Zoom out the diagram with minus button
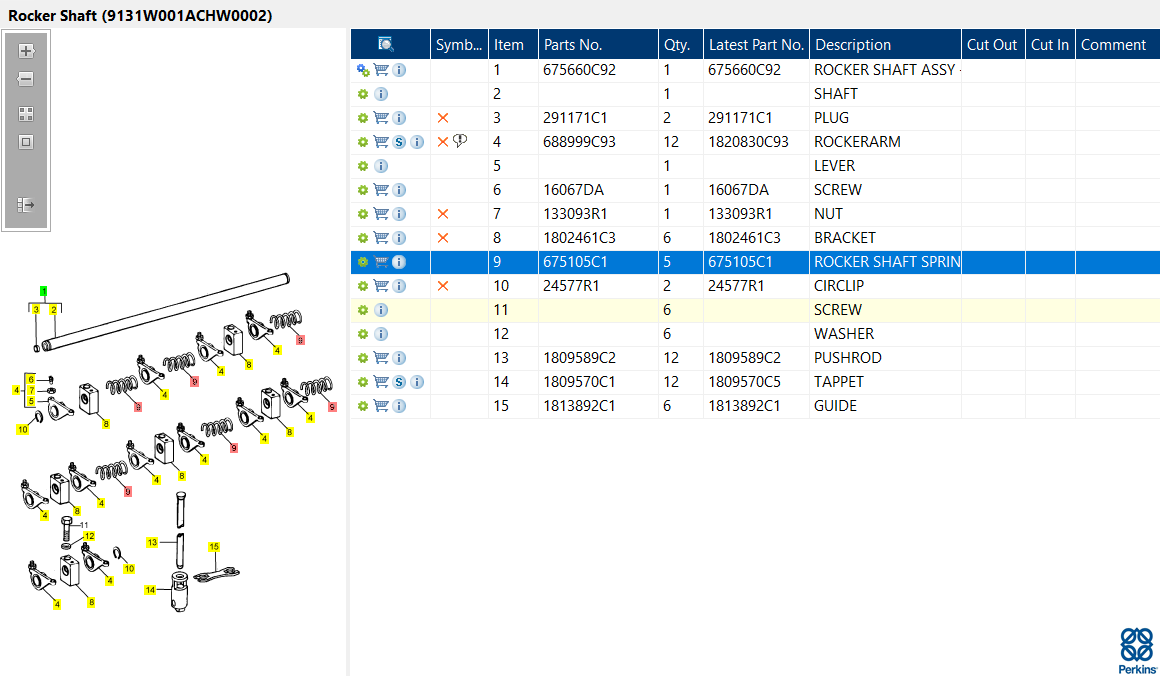 click(x=26, y=79)
